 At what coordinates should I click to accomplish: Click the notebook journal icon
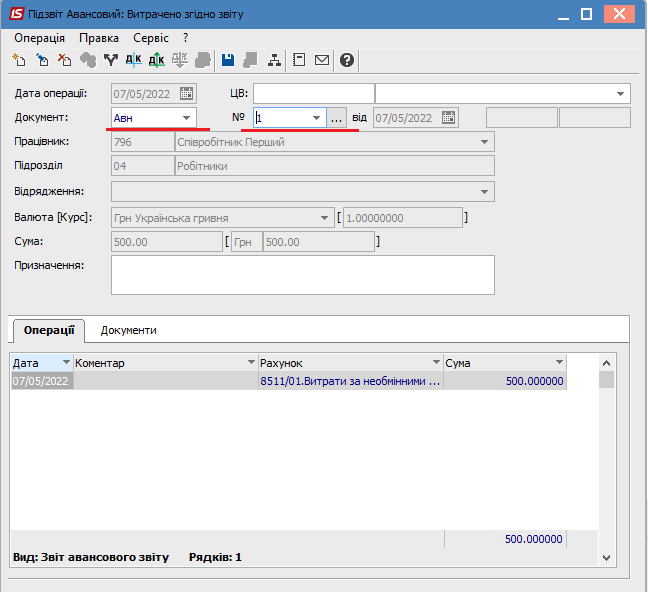[299, 60]
